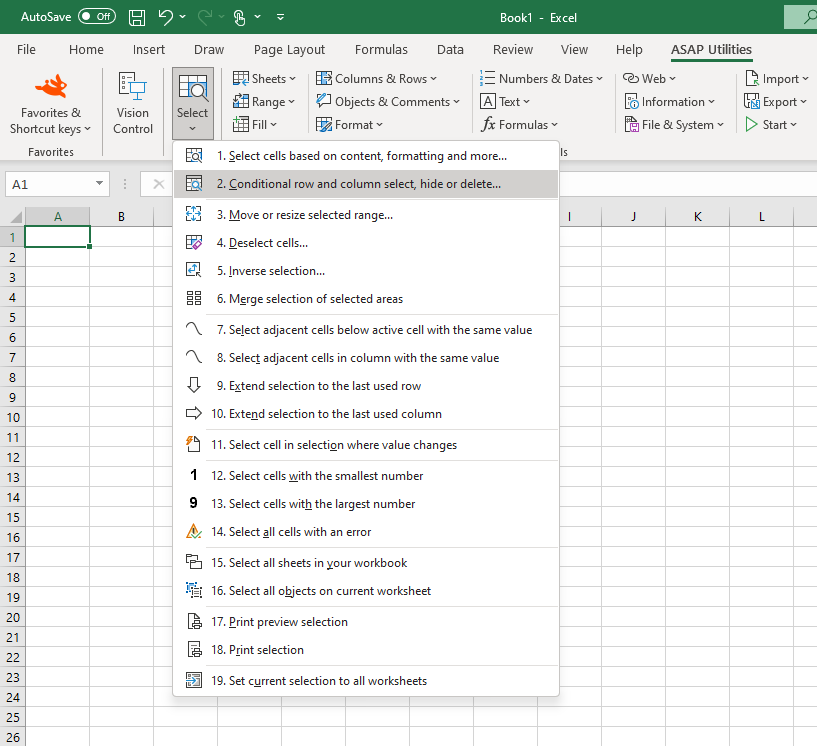Click Print selection printer icon
817x746 pixels.
coord(194,649)
